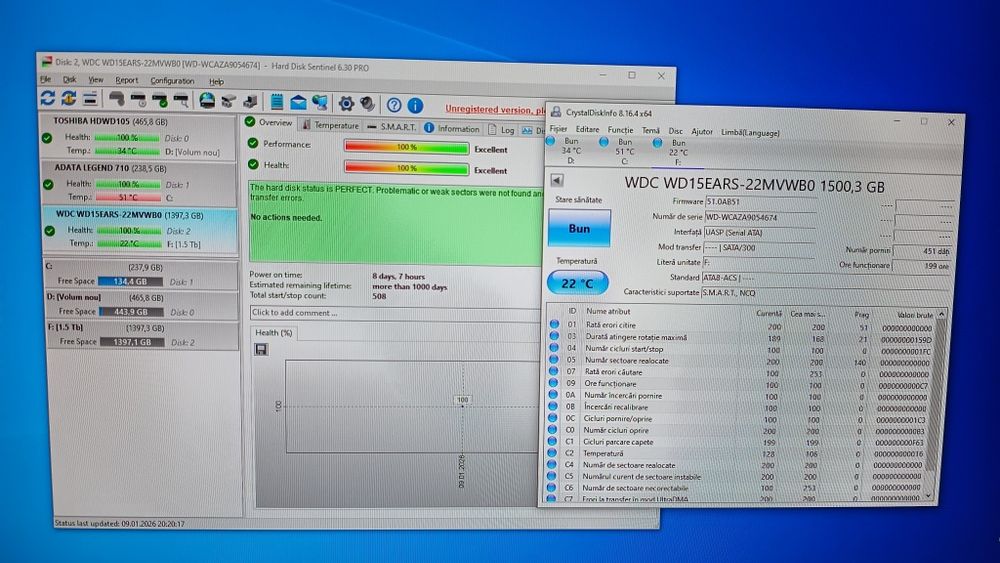
Task: Open the Disk menu in Hard Disk Sentinel
Action: tap(70, 80)
